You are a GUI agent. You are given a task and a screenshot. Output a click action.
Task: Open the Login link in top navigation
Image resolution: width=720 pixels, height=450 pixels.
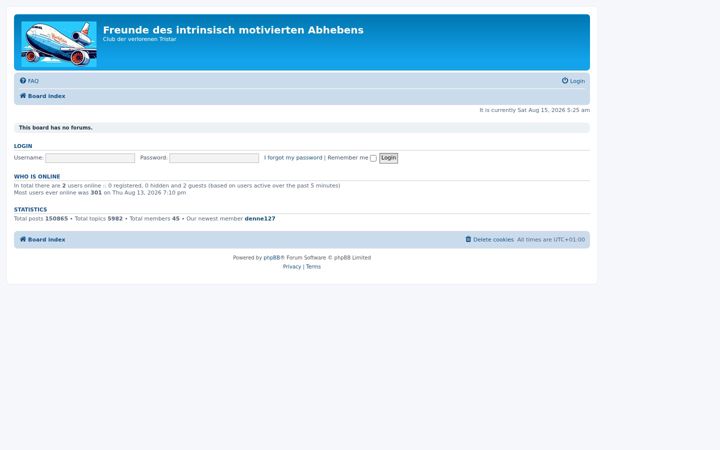577,81
